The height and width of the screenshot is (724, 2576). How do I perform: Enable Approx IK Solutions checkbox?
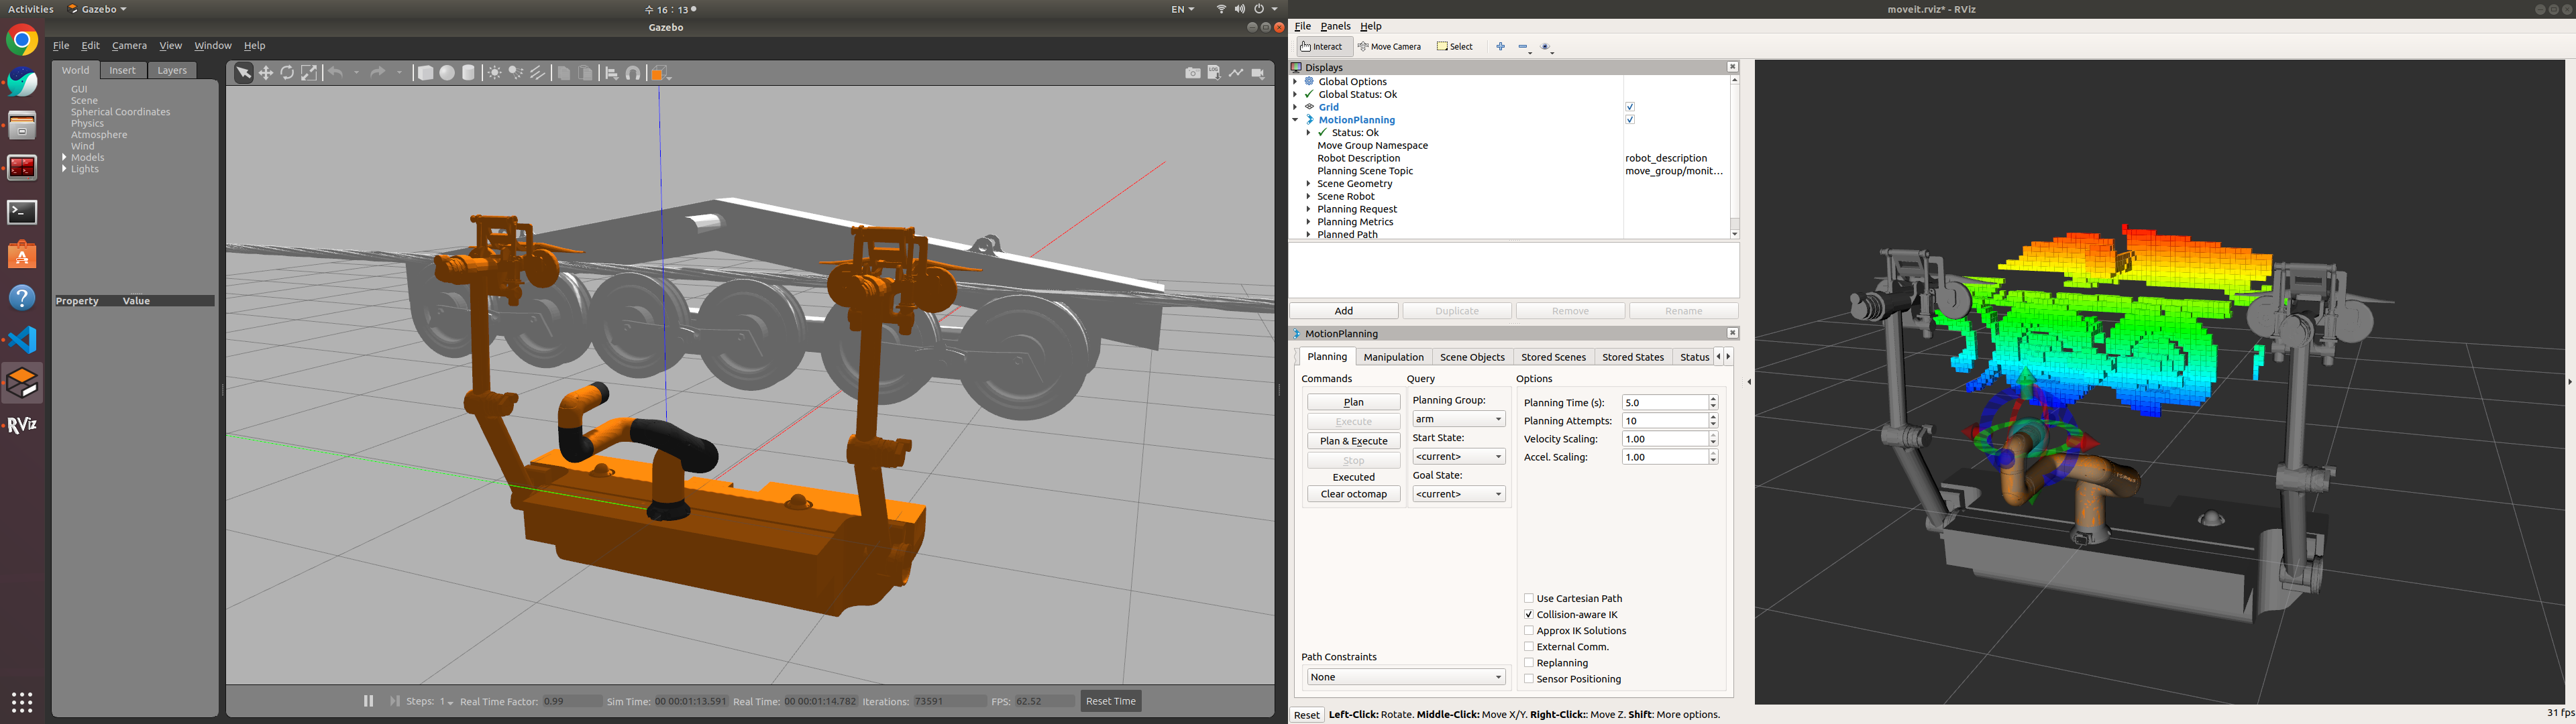1529,630
